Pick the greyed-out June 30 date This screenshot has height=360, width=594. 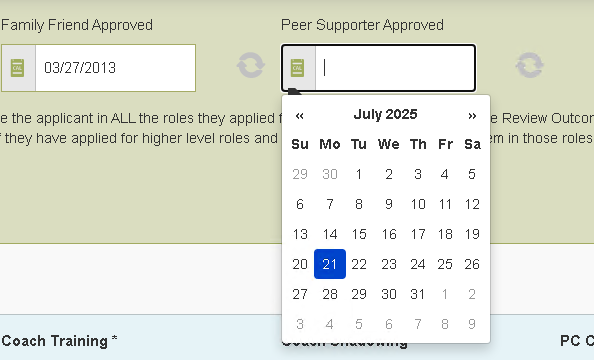click(330, 174)
